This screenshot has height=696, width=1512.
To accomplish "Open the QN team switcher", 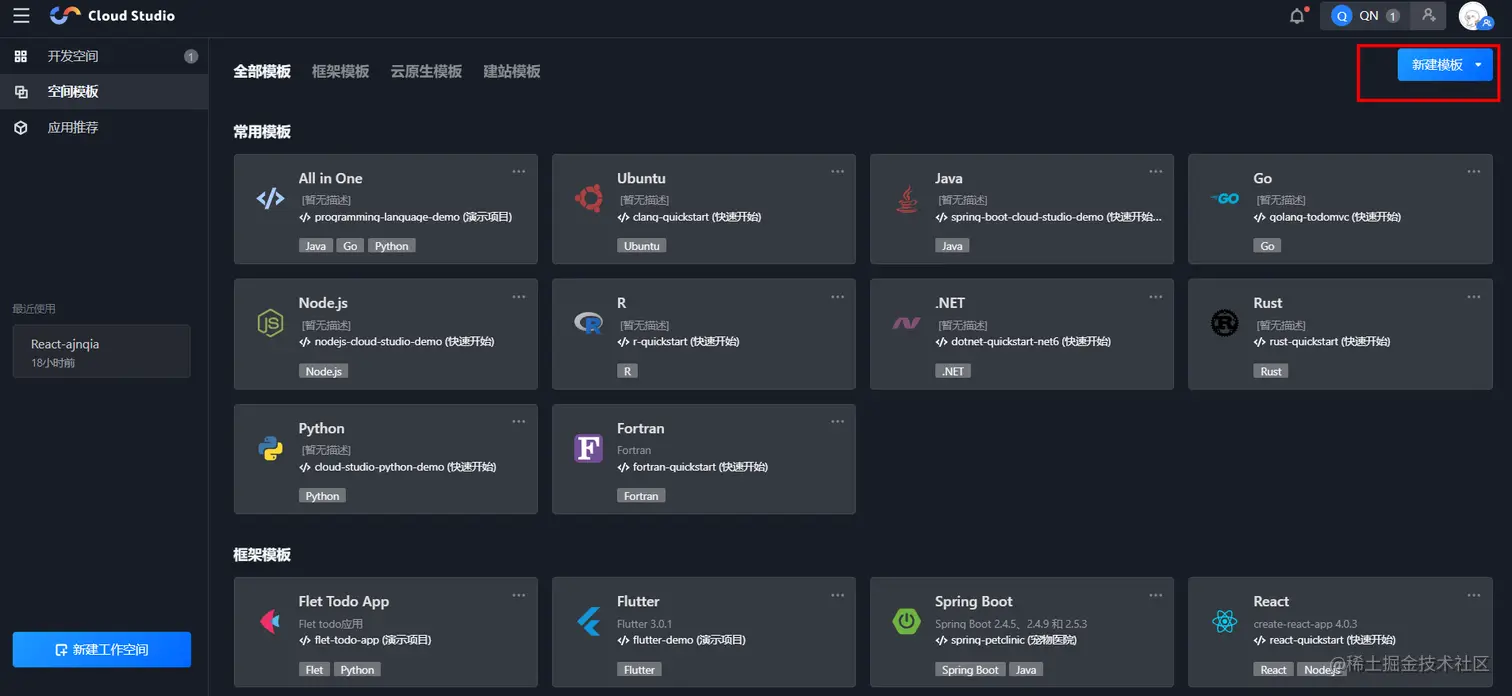I will 1365,16.
